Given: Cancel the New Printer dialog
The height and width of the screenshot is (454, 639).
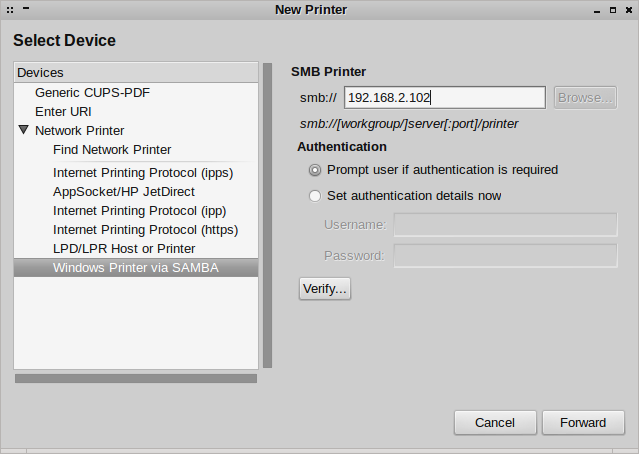Looking at the screenshot, I should click(495, 422).
